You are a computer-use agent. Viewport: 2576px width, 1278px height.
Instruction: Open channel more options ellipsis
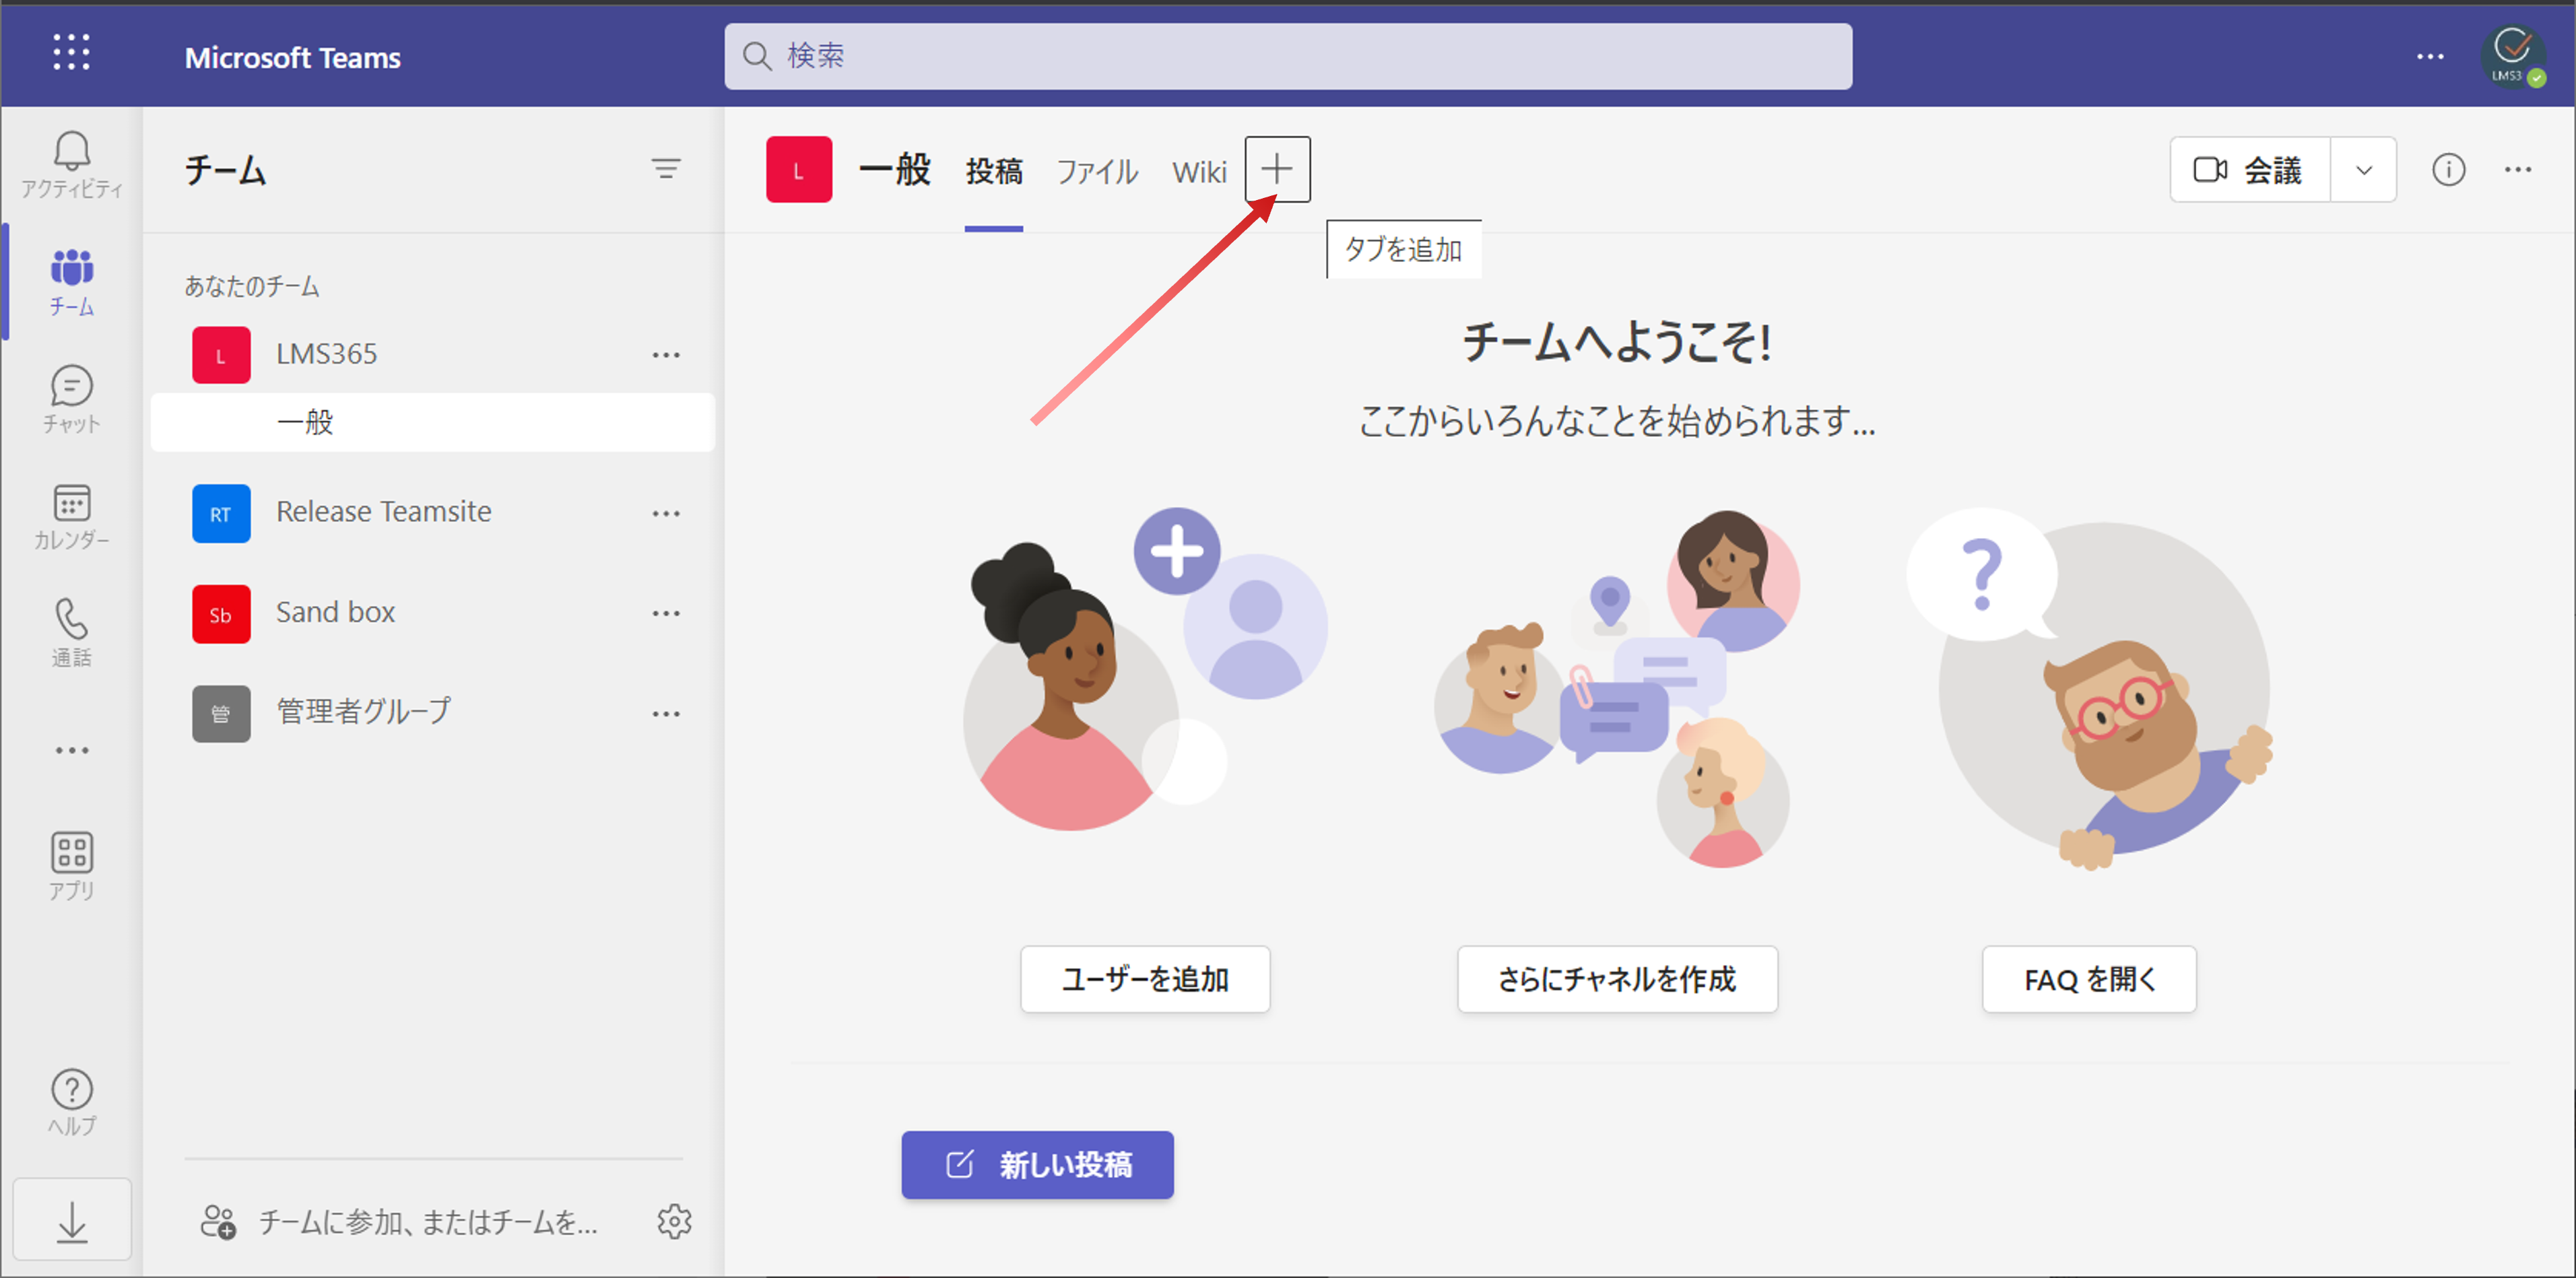tap(2517, 169)
